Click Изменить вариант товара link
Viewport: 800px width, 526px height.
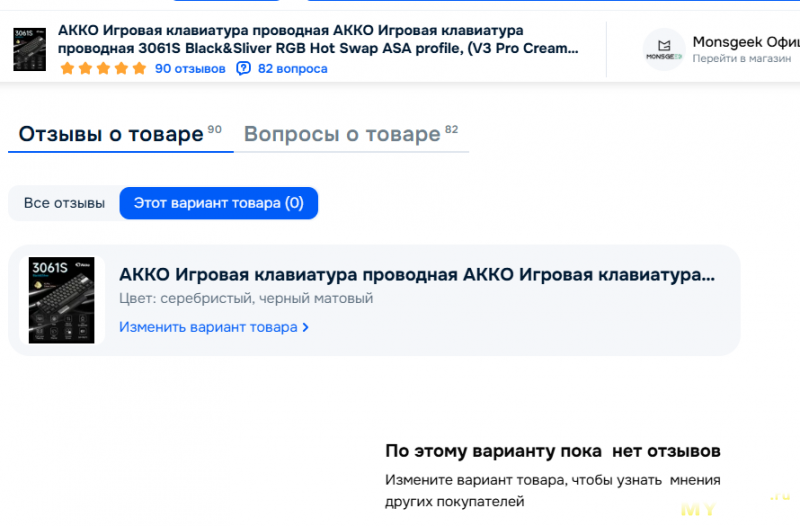pos(214,327)
